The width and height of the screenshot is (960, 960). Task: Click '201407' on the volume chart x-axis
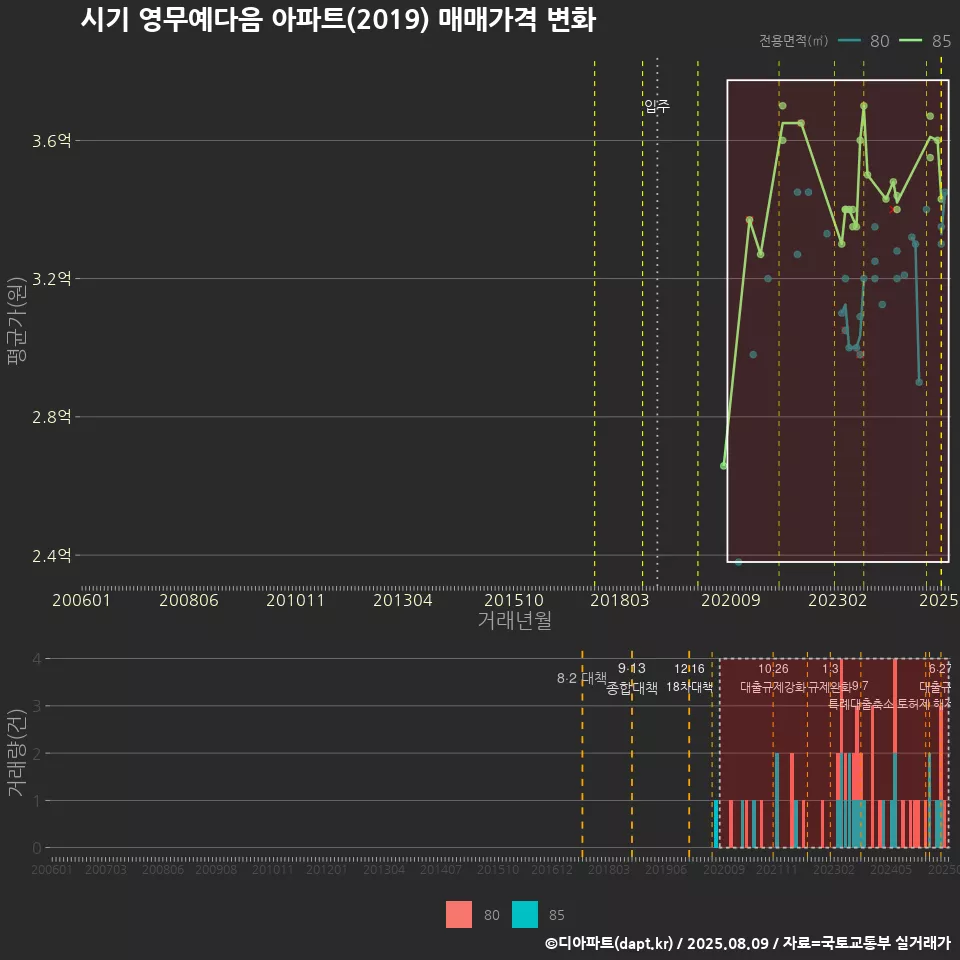click(441, 869)
